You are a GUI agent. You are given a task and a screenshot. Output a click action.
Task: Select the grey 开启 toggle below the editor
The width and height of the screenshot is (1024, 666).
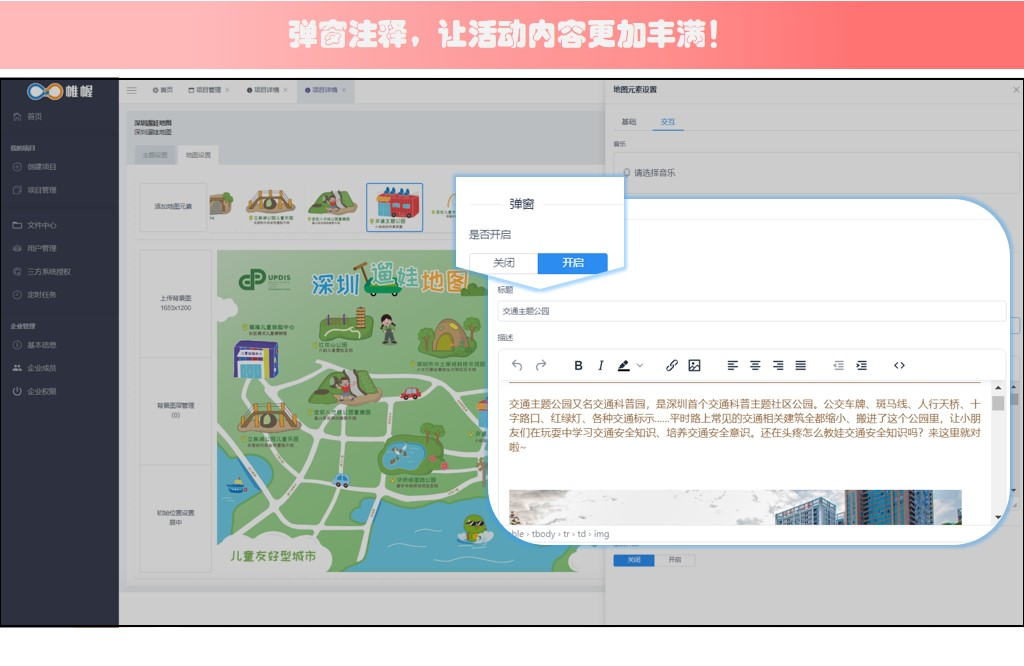[675, 560]
